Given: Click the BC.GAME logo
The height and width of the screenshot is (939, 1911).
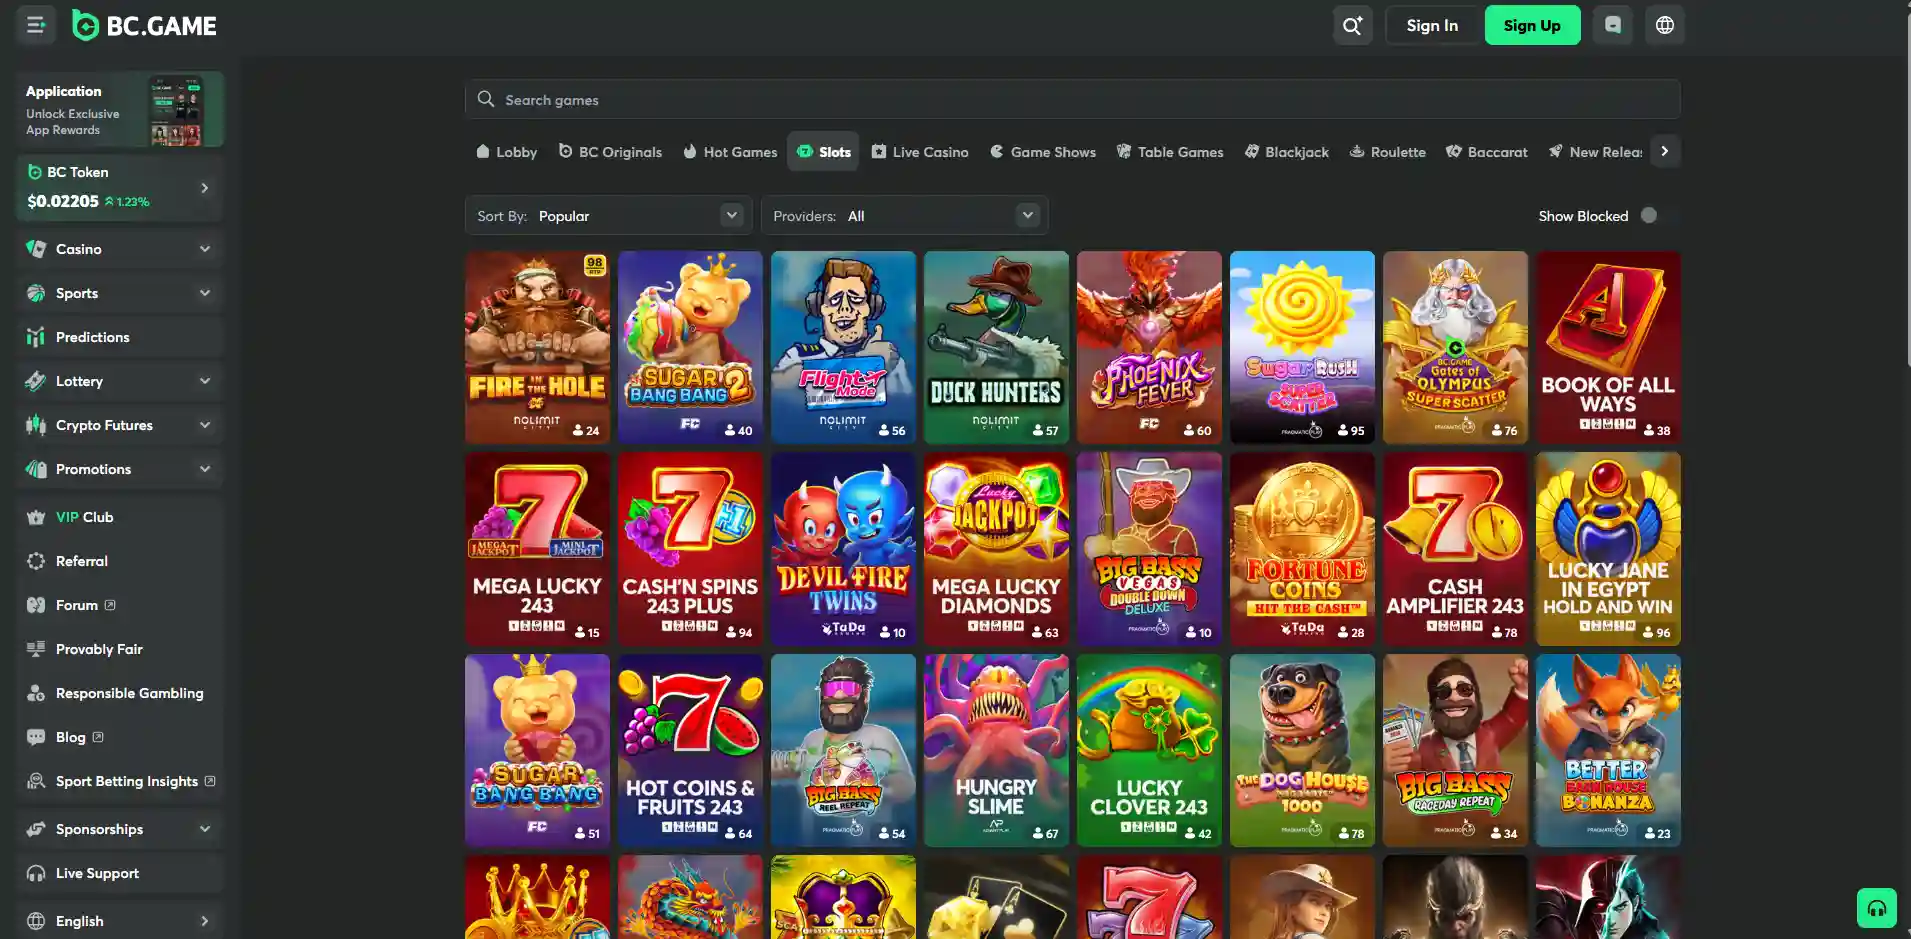Looking at the screenshot, I should click(x=145, y=26).
